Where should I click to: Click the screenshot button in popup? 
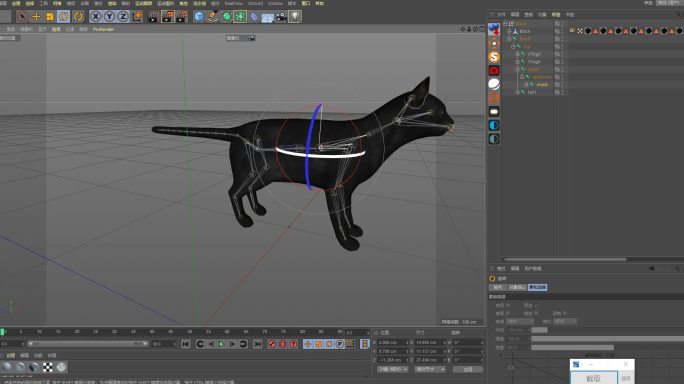pos(594,378)
